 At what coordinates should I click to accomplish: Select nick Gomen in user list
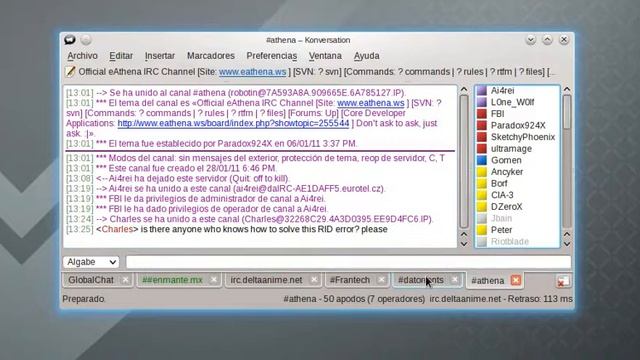[506, 160]
